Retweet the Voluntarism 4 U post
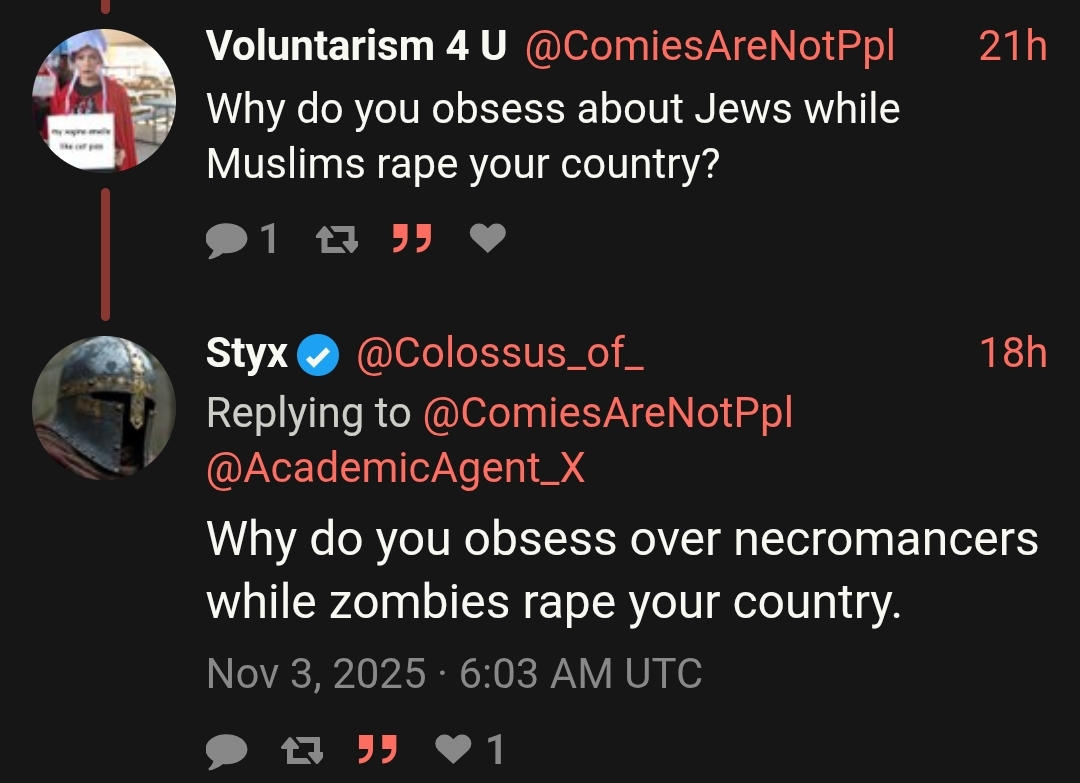This screenshot has width=1080, height=783. click(337, 240)
